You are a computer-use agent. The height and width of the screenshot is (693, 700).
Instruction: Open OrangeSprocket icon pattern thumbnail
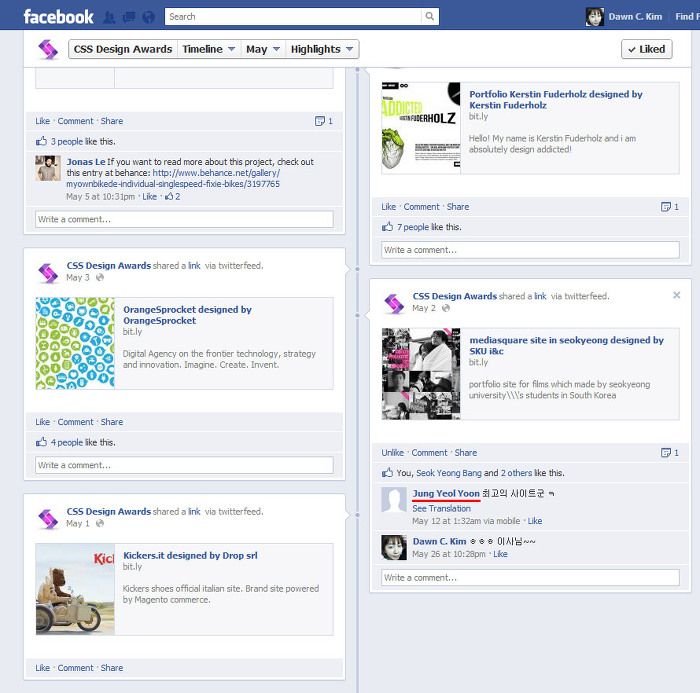[75, 343]
